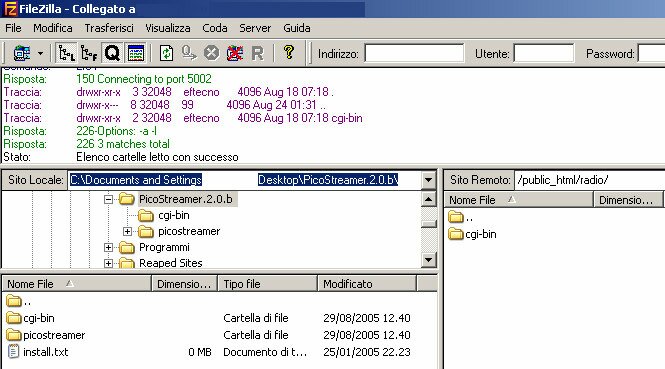This screenshot has width=665, height=369.
Task: Sort remote list by Nome File
Action: pos(518,200)
